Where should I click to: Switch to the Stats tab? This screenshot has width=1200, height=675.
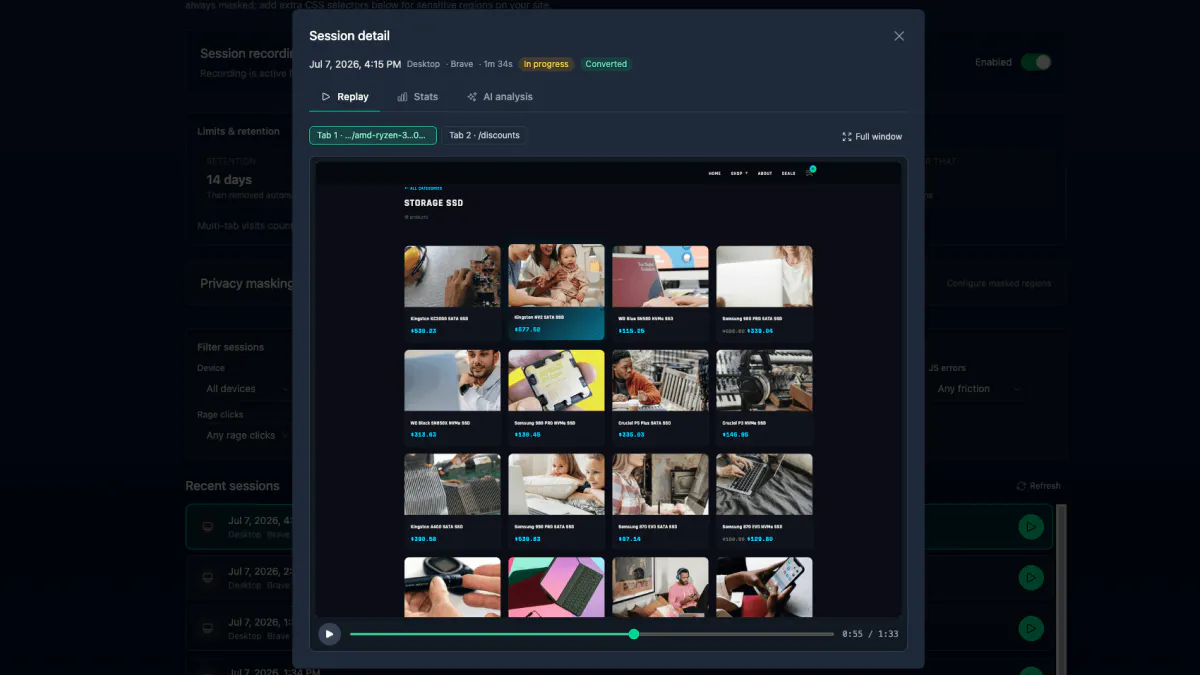(417, 97)
